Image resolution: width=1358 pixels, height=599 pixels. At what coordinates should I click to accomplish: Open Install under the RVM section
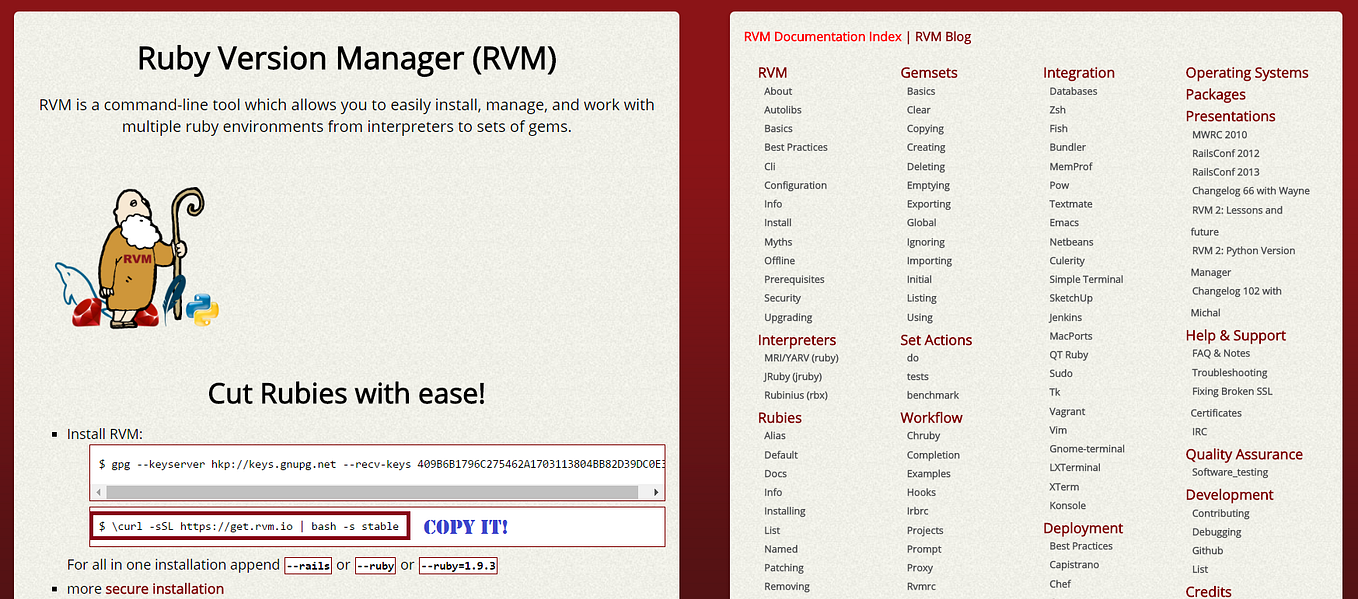click(x=777, y=222)
